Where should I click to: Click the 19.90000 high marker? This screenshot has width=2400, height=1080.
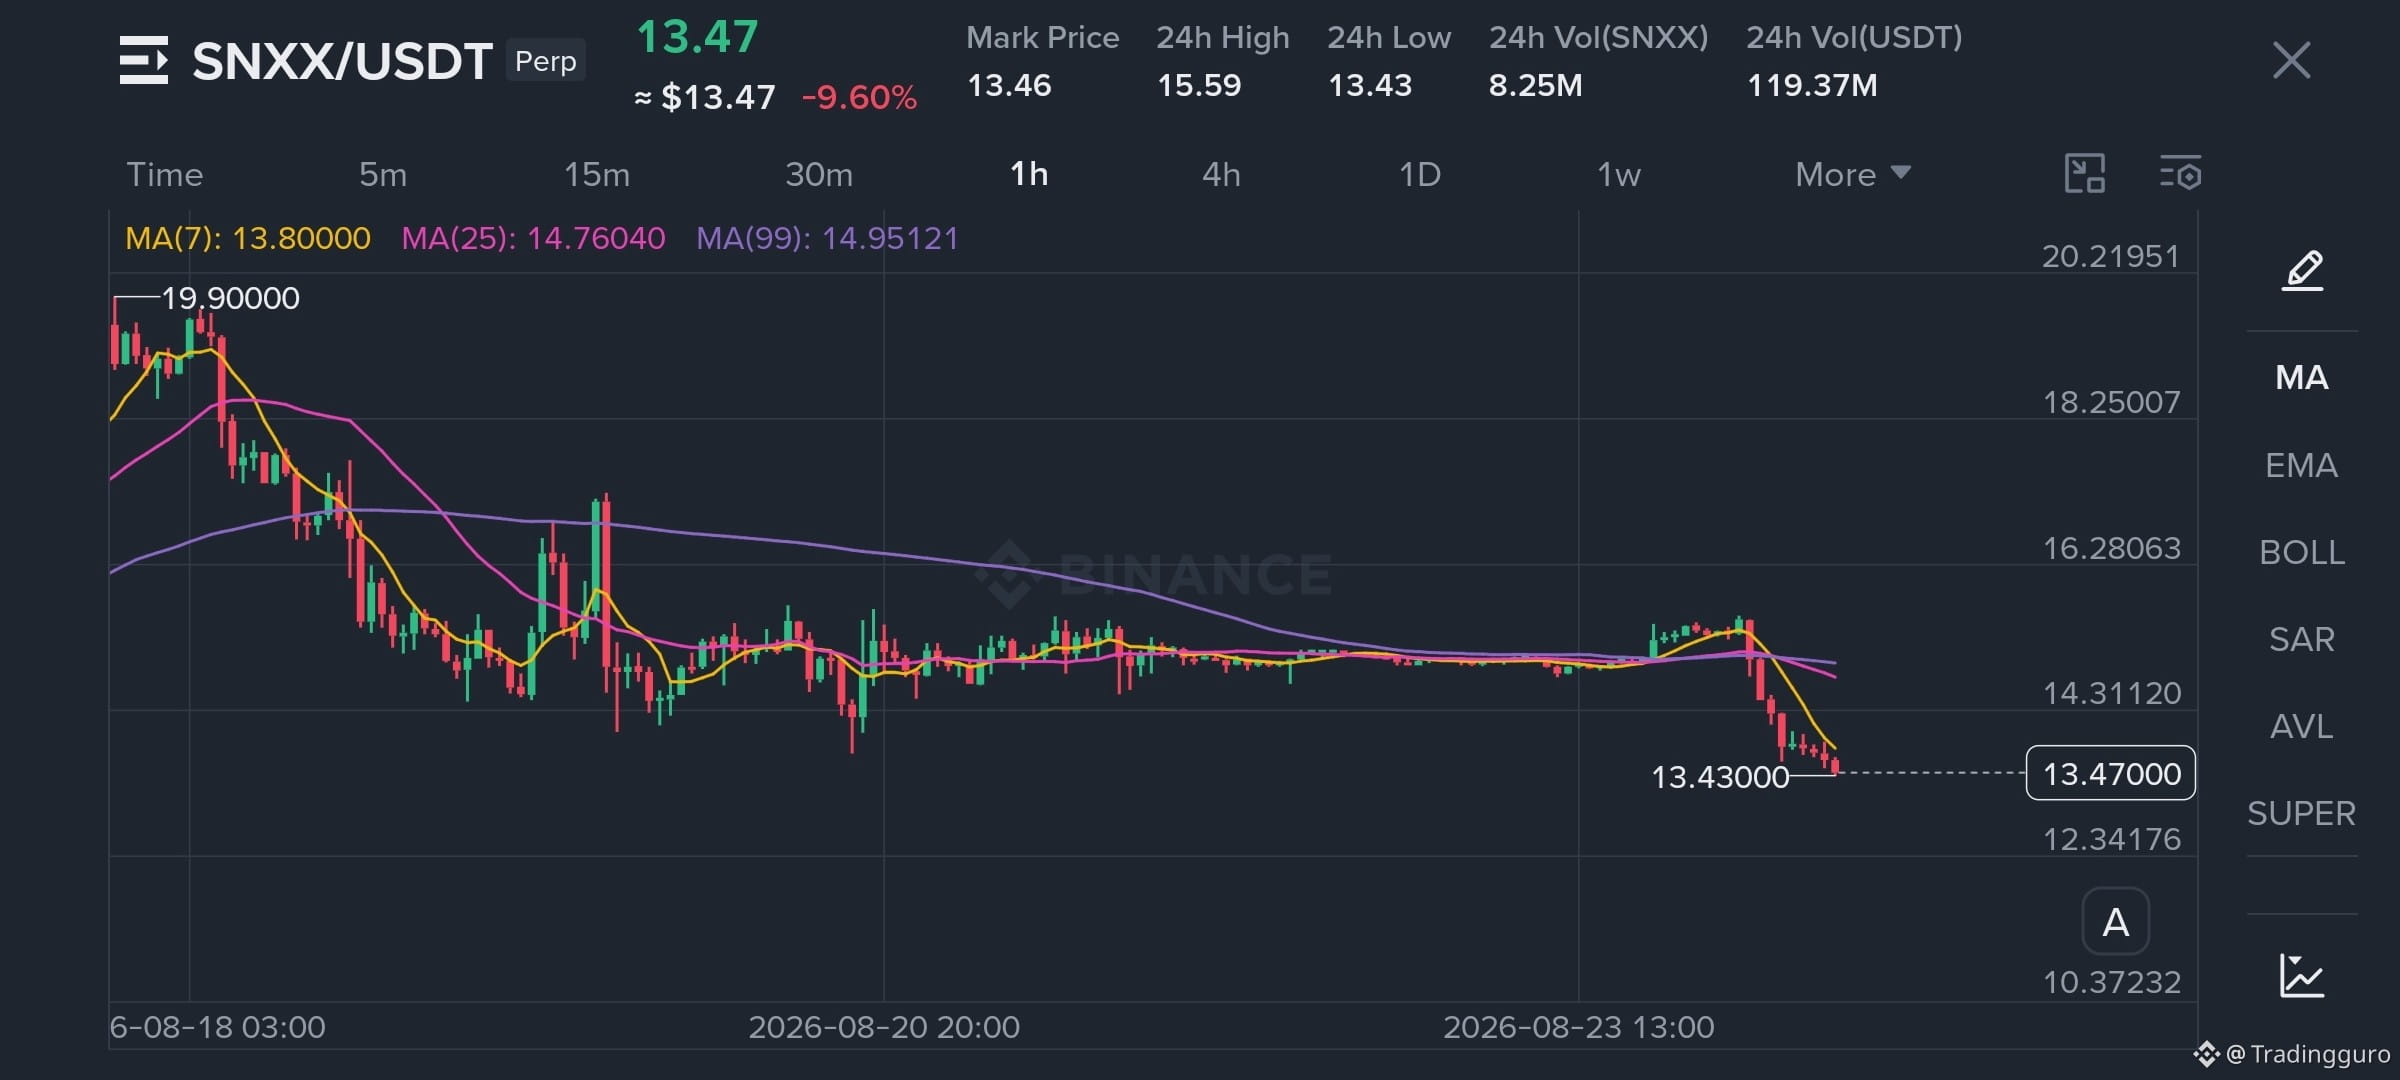pos(230,298)
